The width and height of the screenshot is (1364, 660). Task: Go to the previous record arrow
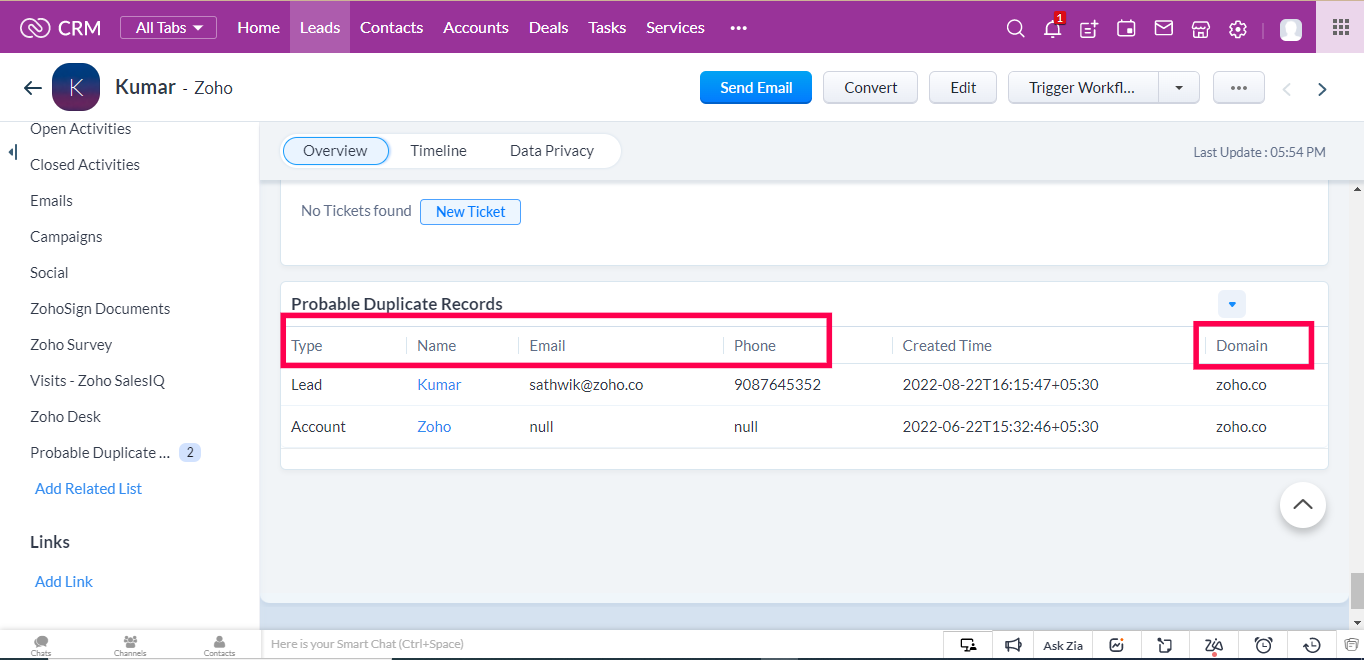(1287, 89)
